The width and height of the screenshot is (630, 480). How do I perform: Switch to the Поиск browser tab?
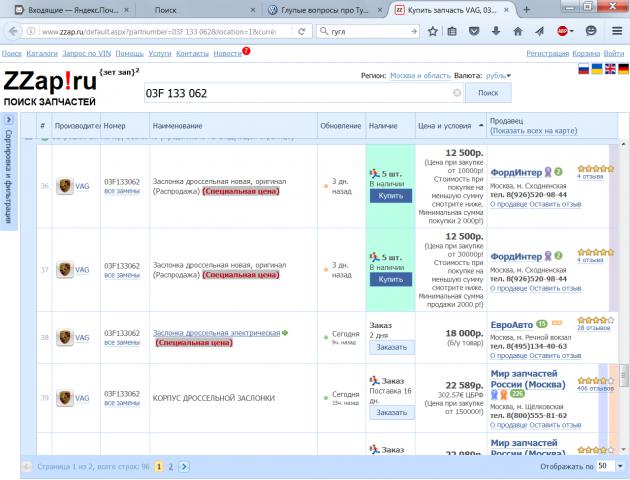201,10
